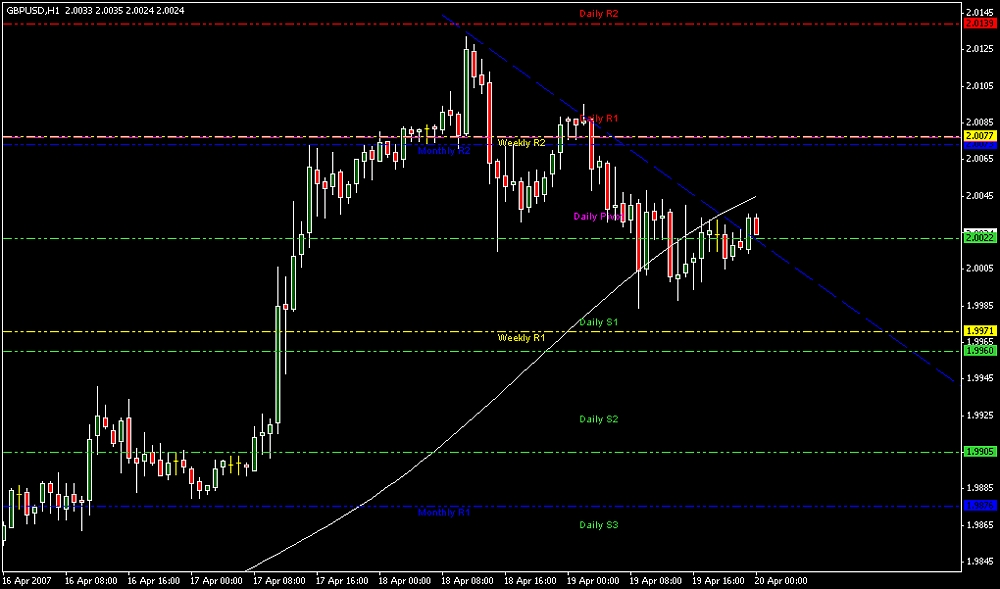Select the Monthly R2 label text
This screenshot has width=1000, height=589.
pyautogui.click(x=444, y=151)
